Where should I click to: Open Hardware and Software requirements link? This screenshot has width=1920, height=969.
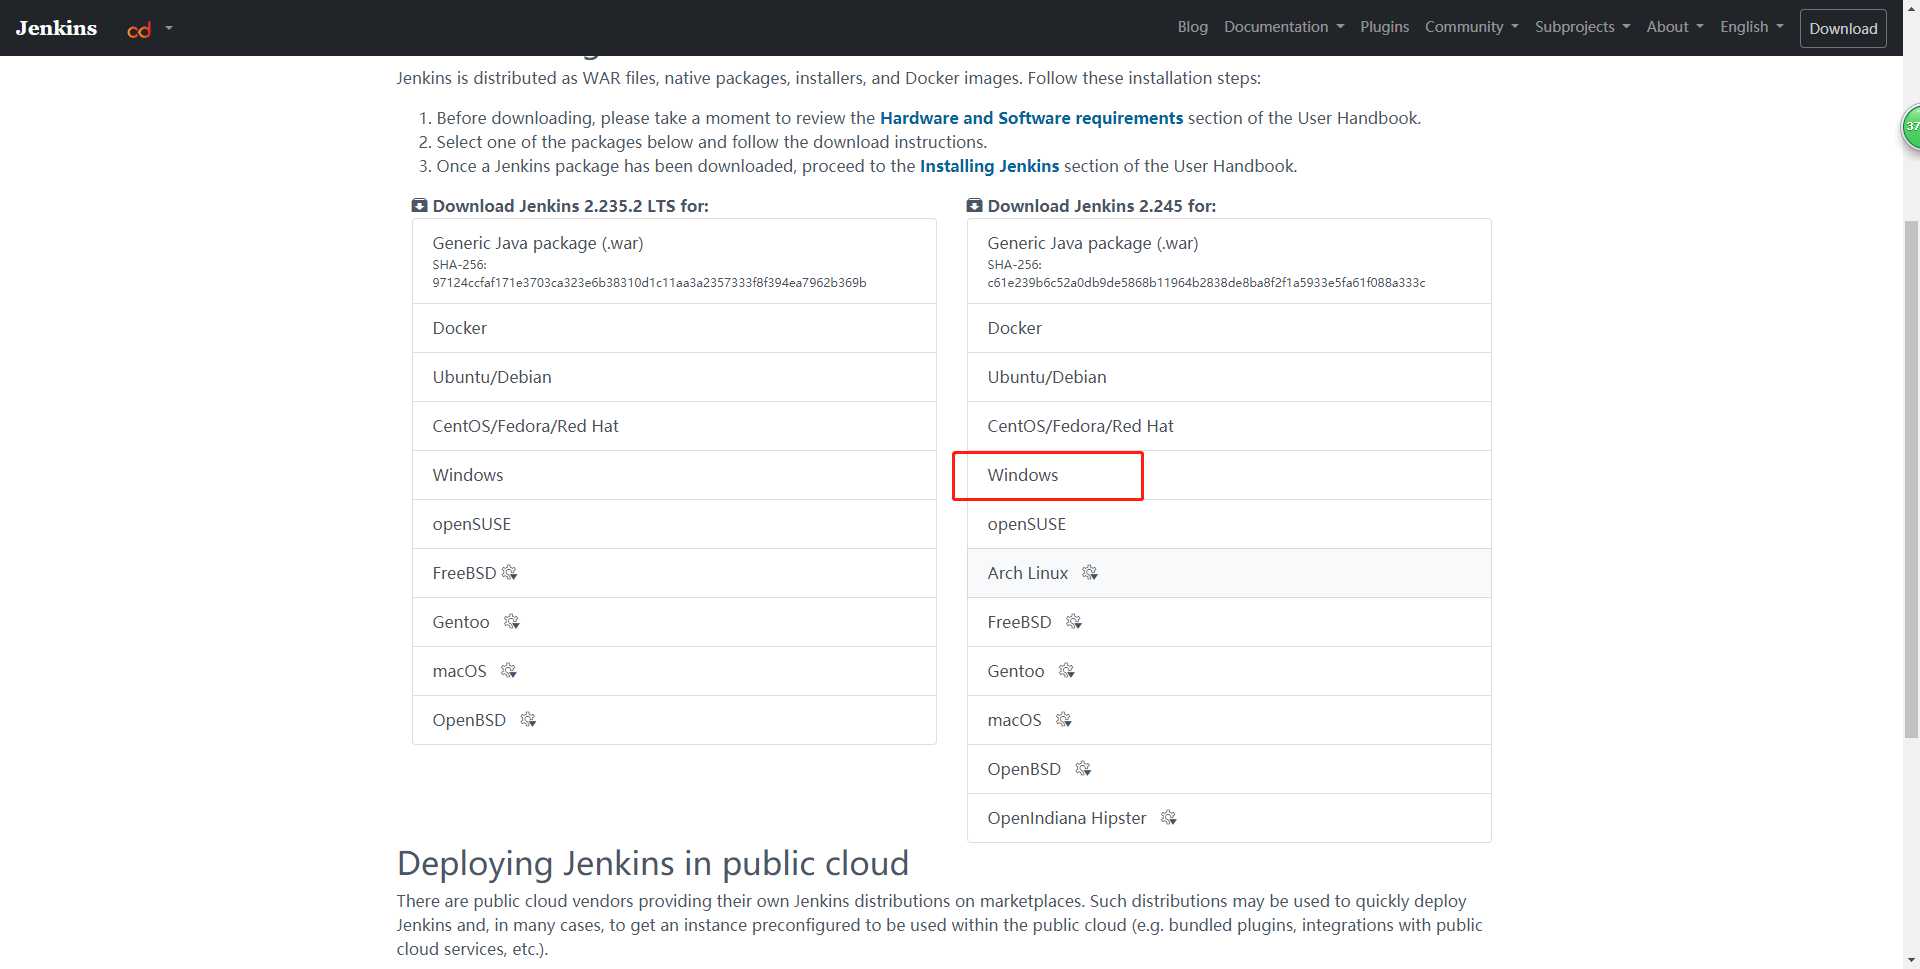click(1031, 118)
